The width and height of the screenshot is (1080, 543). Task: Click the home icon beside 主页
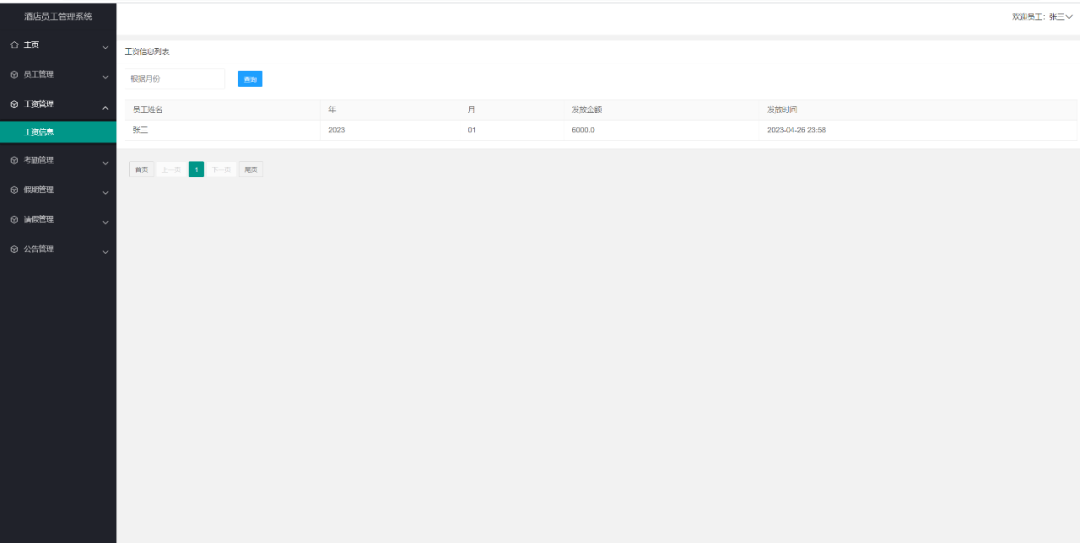pyautogui.click(x=14, y=45)
